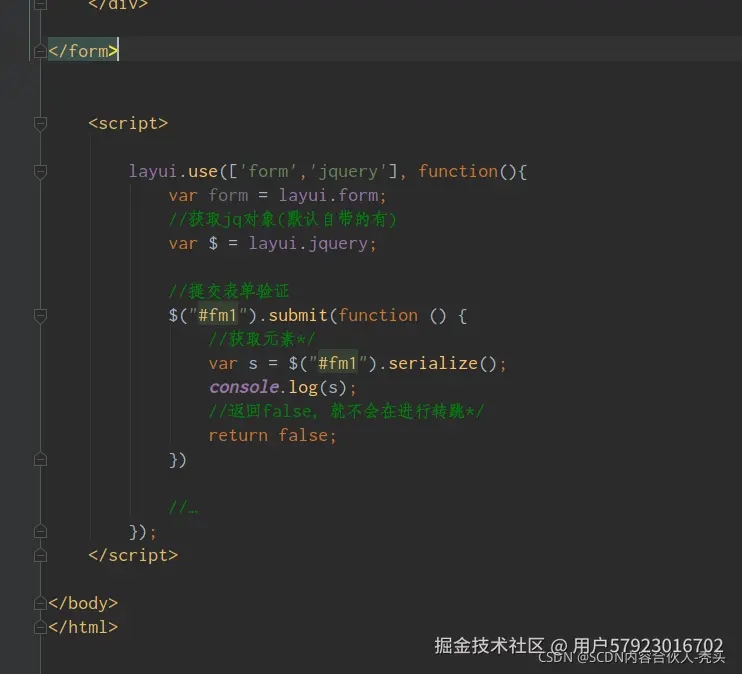
Task: Click the 'return false;' statement
Action: [x=273, y=435]
